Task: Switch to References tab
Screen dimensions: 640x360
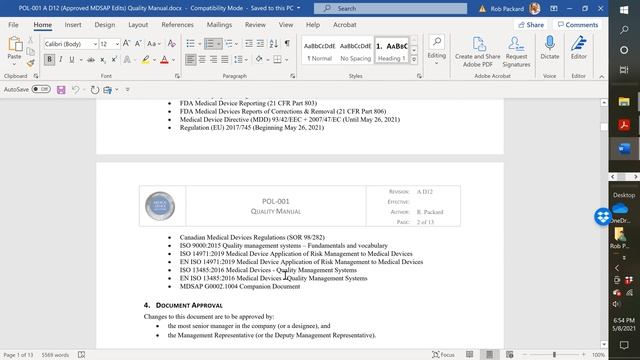Action: click(x=177, y=25)
